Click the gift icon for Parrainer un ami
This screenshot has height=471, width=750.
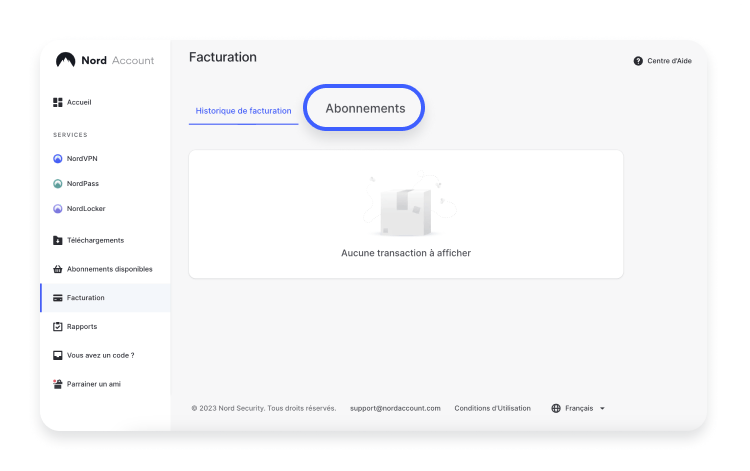coord(58,384)
